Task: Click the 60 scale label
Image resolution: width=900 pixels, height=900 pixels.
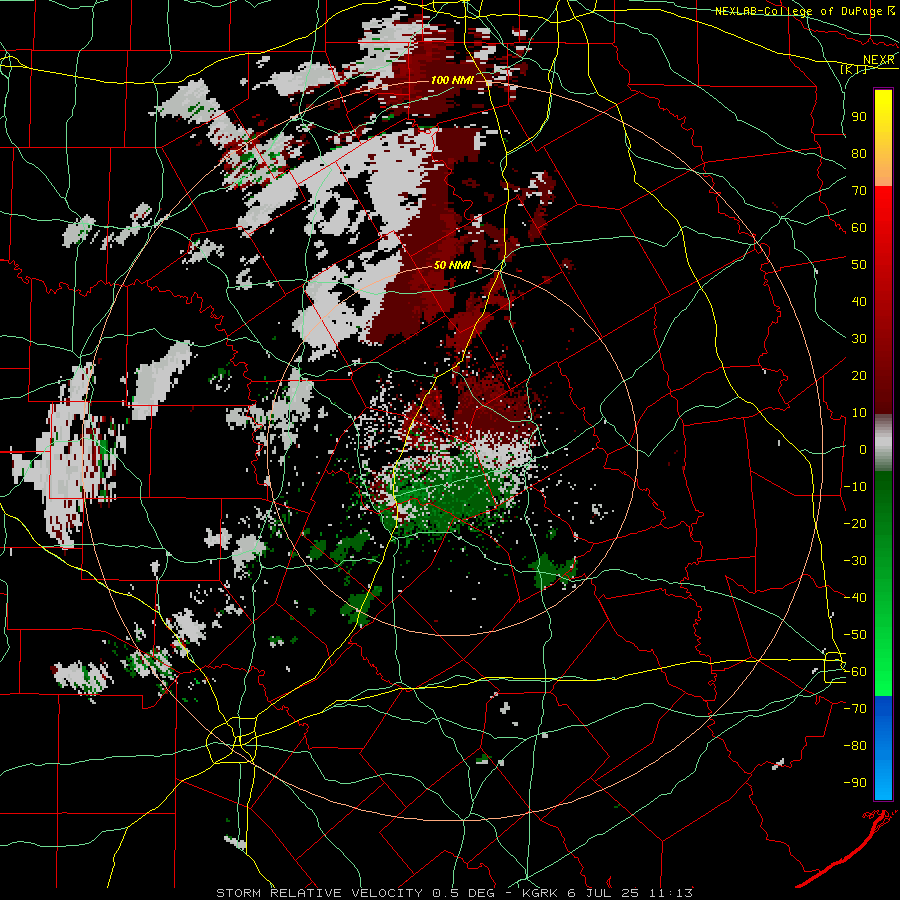Action: pos(859,227)
